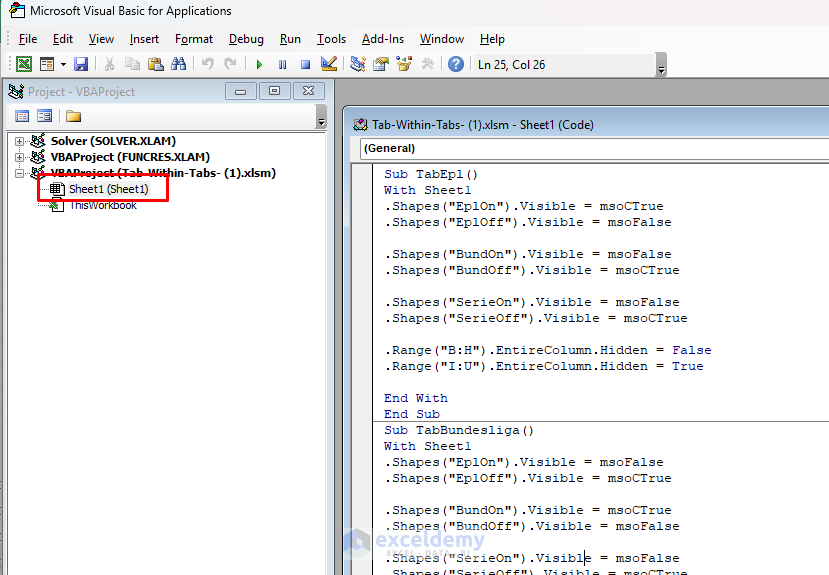This screenshot has height=575, width=829.
Task: Open Visual Basic Help question mark icon
Action: [456, 64]
